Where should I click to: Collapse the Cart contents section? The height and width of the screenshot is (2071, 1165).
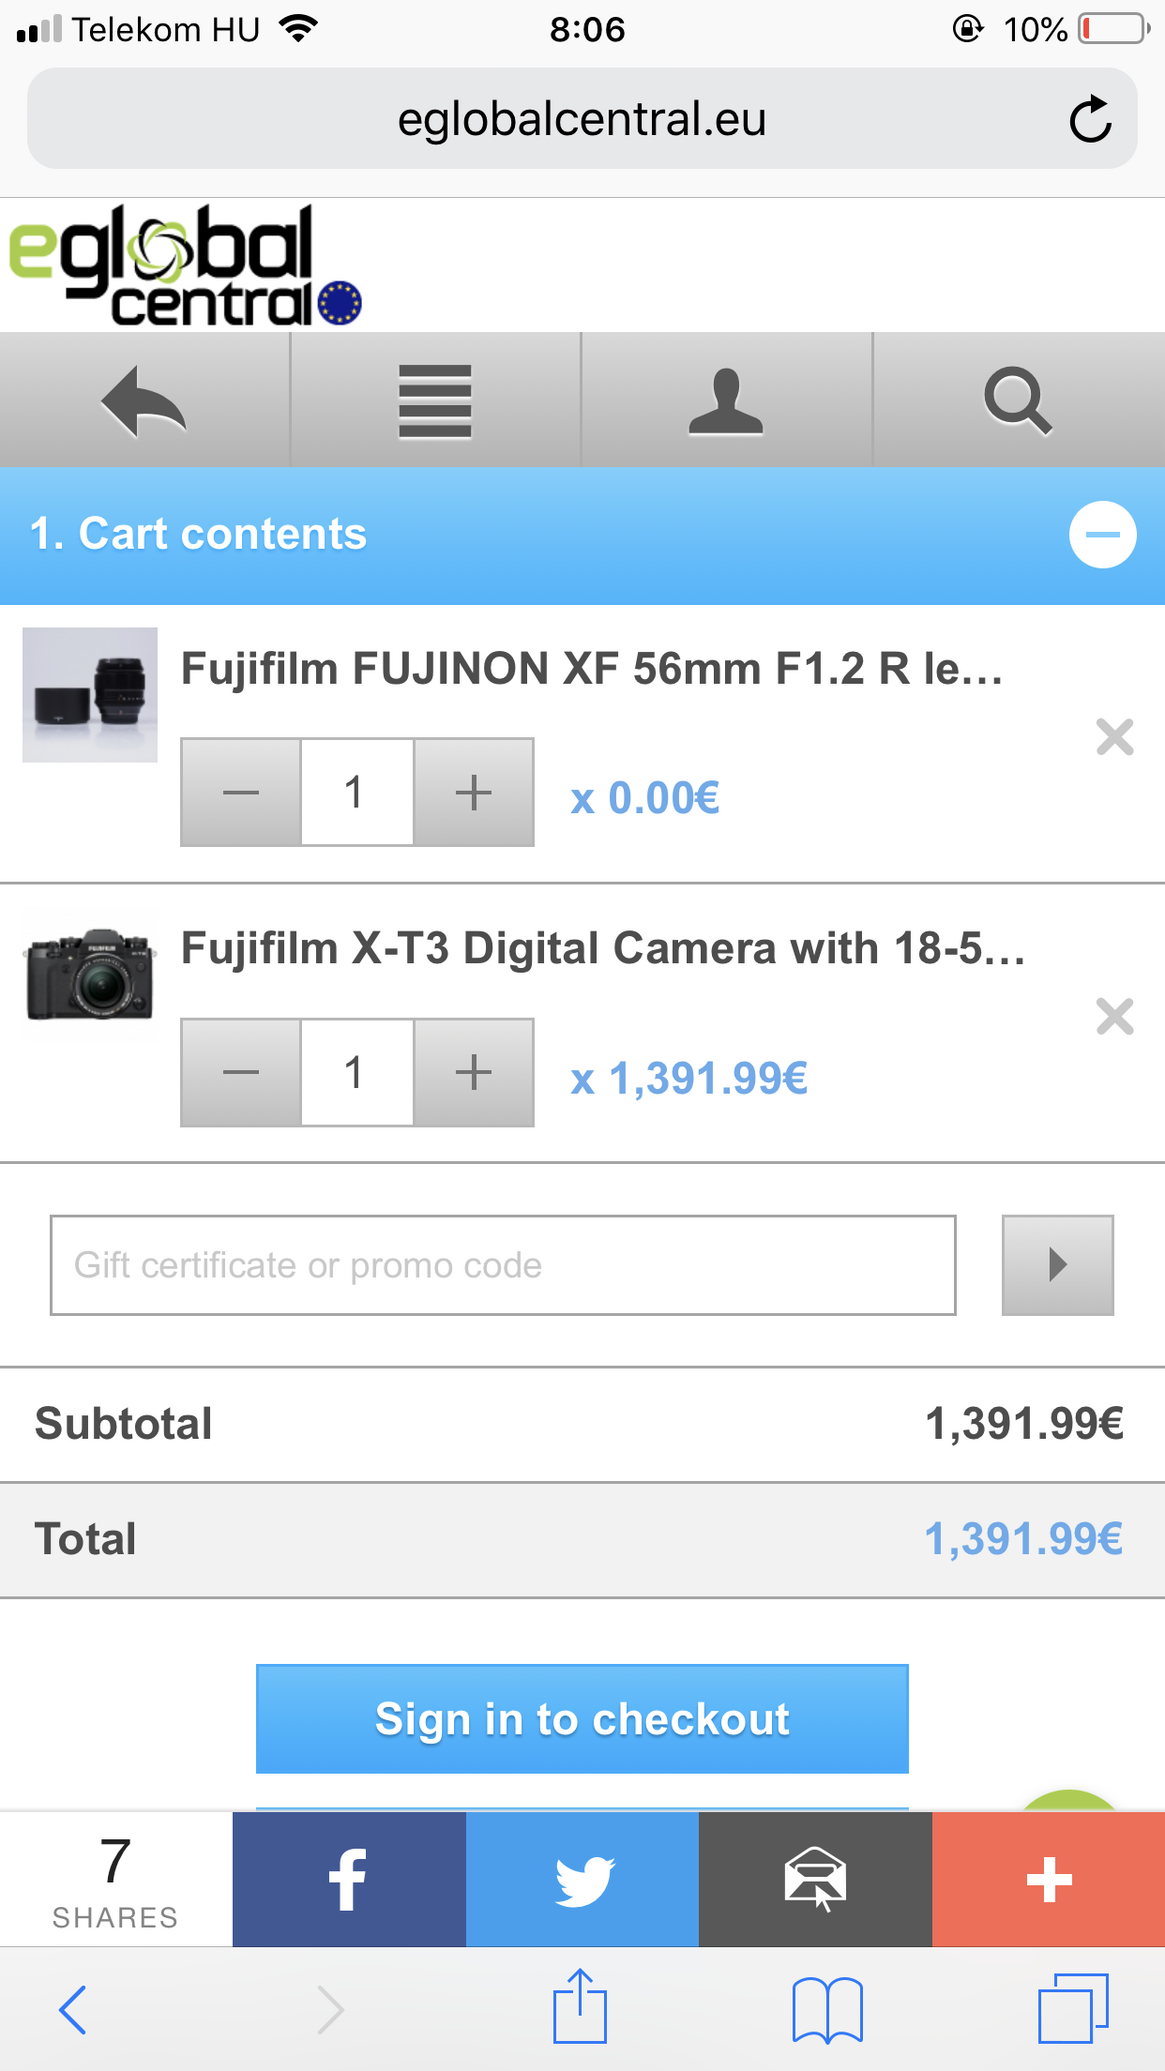pyautogui.click(x=1102, y=535)
